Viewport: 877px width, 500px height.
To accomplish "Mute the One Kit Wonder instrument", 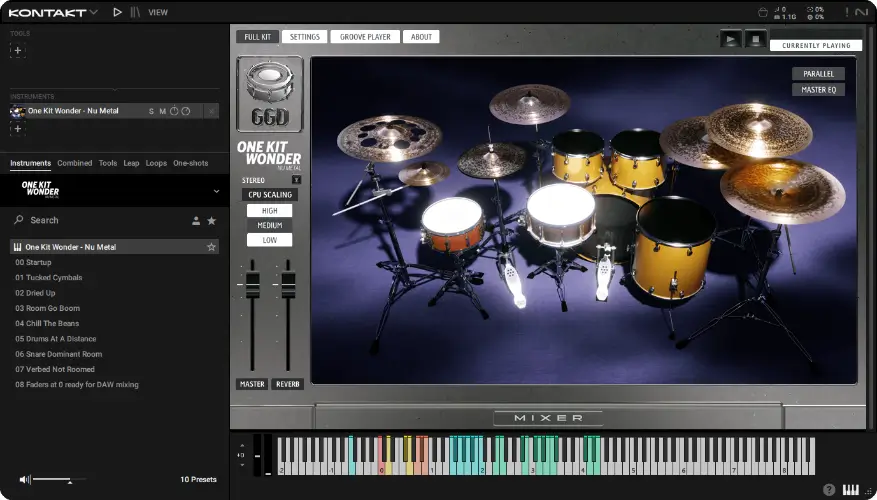I will point(162,111).
